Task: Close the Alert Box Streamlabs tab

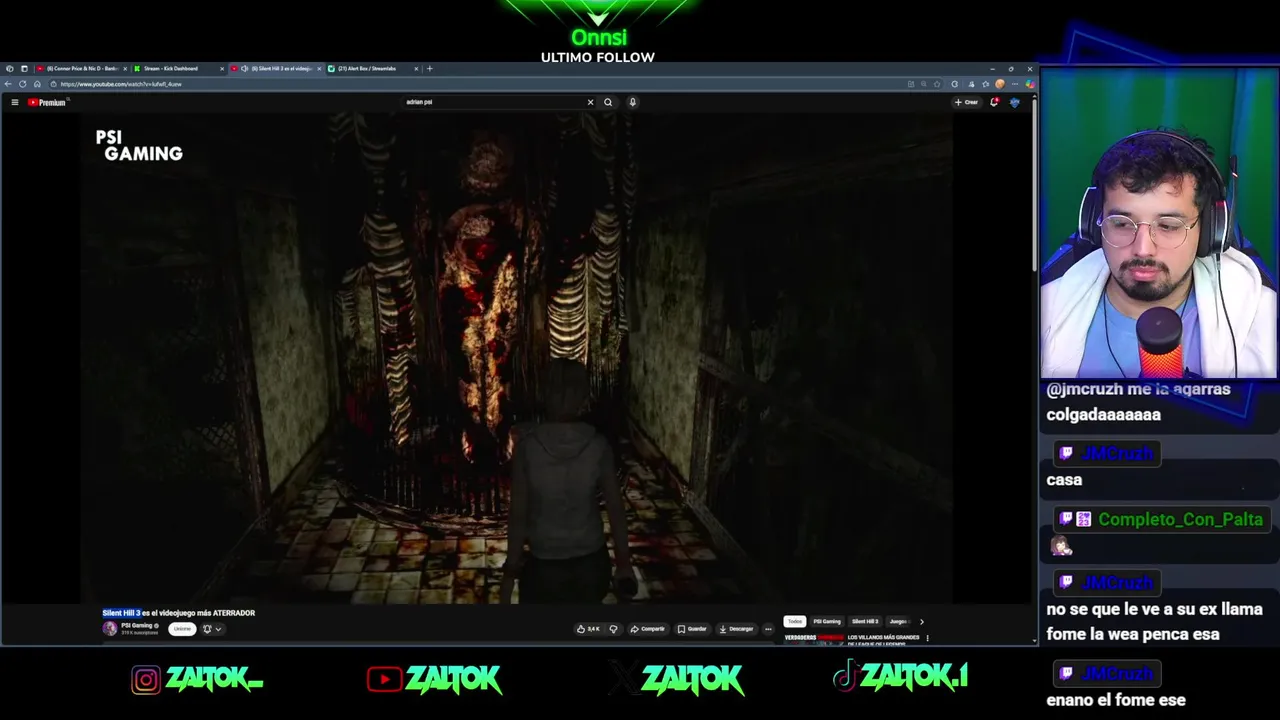Action: tap(416, 68)
